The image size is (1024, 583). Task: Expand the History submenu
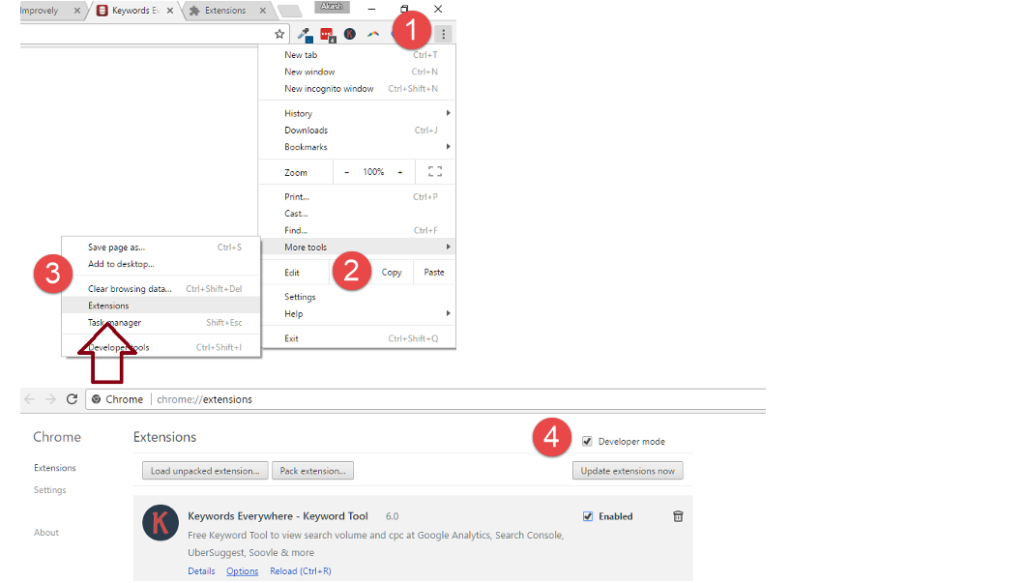357,114
